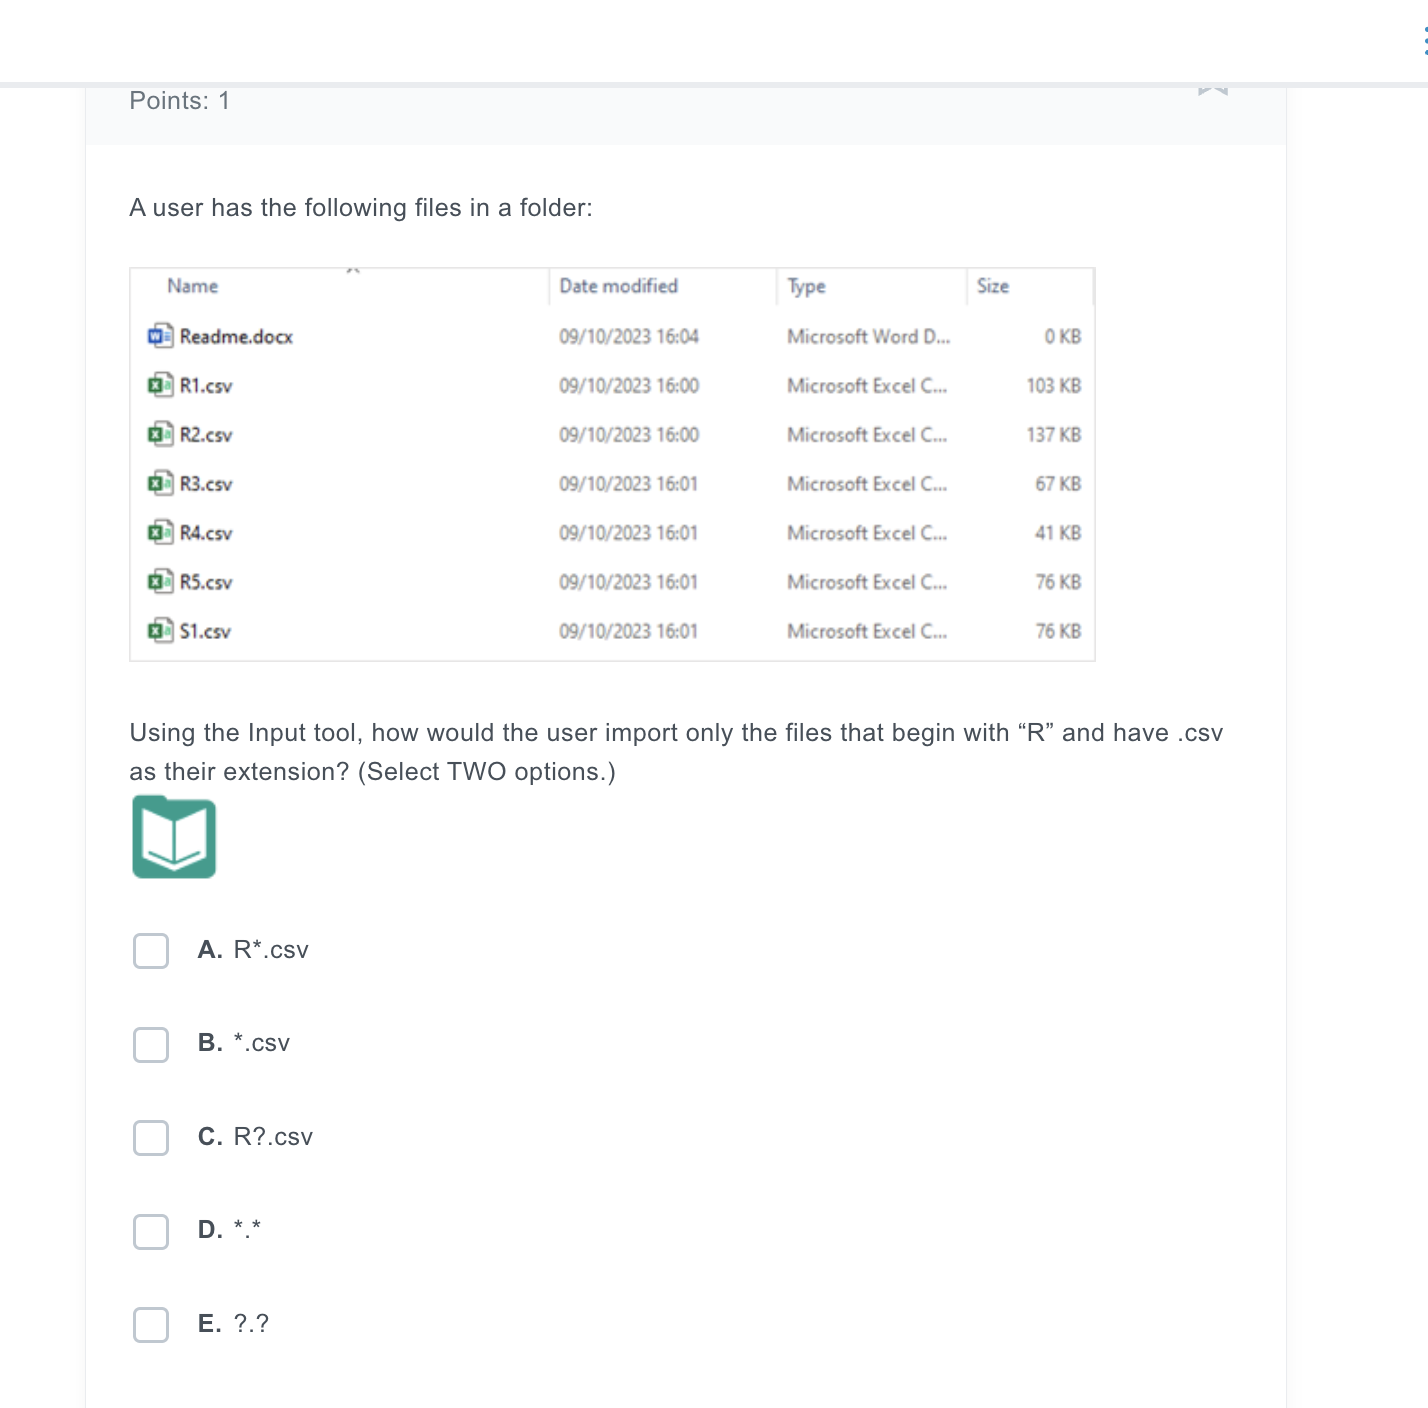
Task: Select the R1.csv file name
Action: tap(206, 386)
